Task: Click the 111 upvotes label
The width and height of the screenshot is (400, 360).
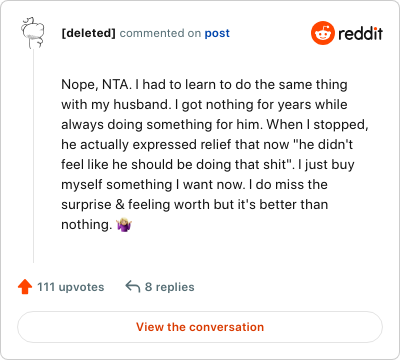Action: (x=71, y=287)
